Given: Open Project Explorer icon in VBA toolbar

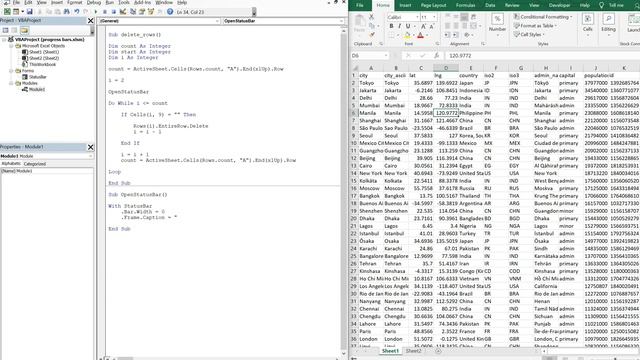Looking at the screenshot, I should [133, 12].
